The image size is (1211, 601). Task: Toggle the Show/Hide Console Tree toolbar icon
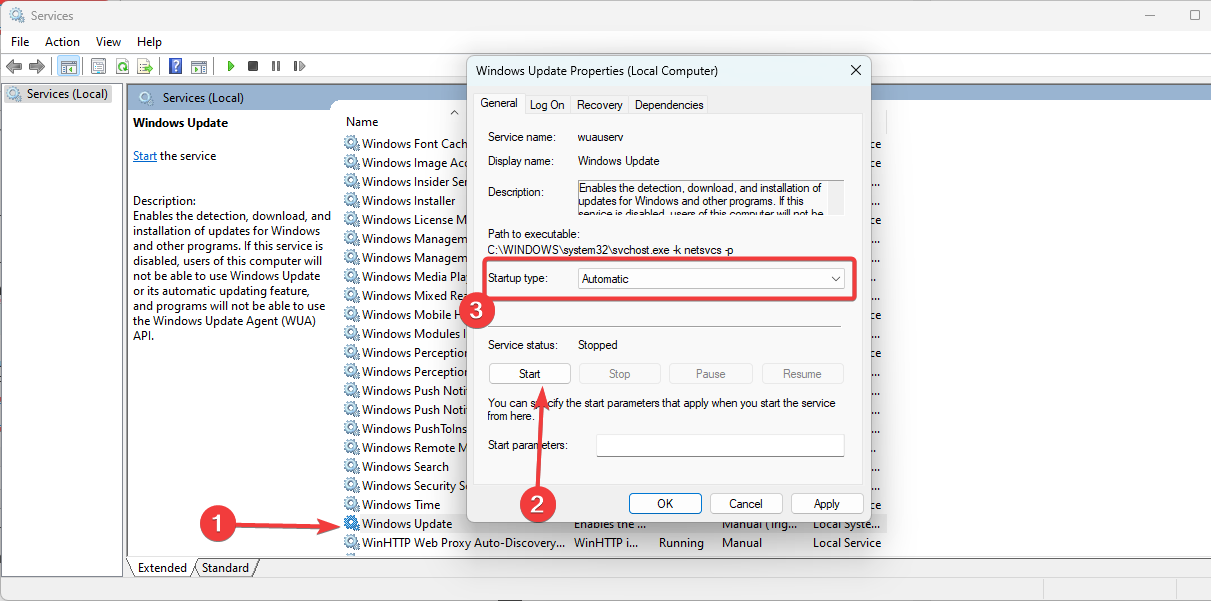69,66
